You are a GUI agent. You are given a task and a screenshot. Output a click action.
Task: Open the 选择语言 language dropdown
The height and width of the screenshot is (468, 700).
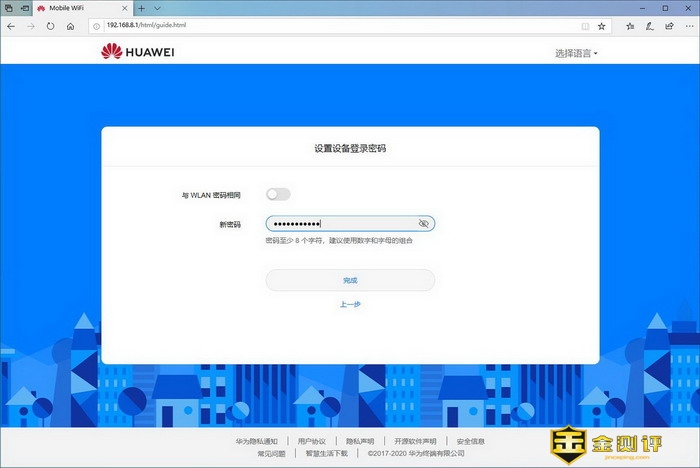(576, 53)
